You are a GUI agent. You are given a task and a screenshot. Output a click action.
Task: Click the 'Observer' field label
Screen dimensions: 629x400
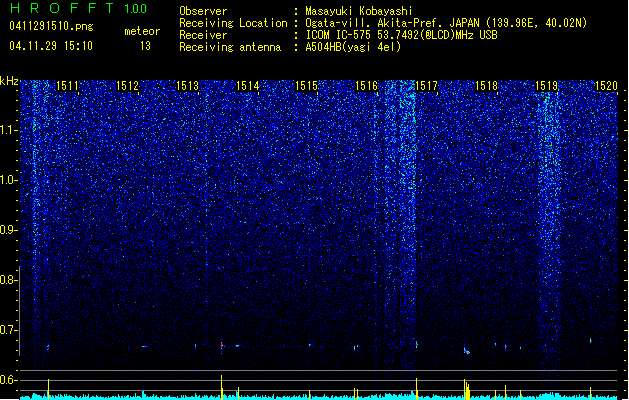point(203,11)
